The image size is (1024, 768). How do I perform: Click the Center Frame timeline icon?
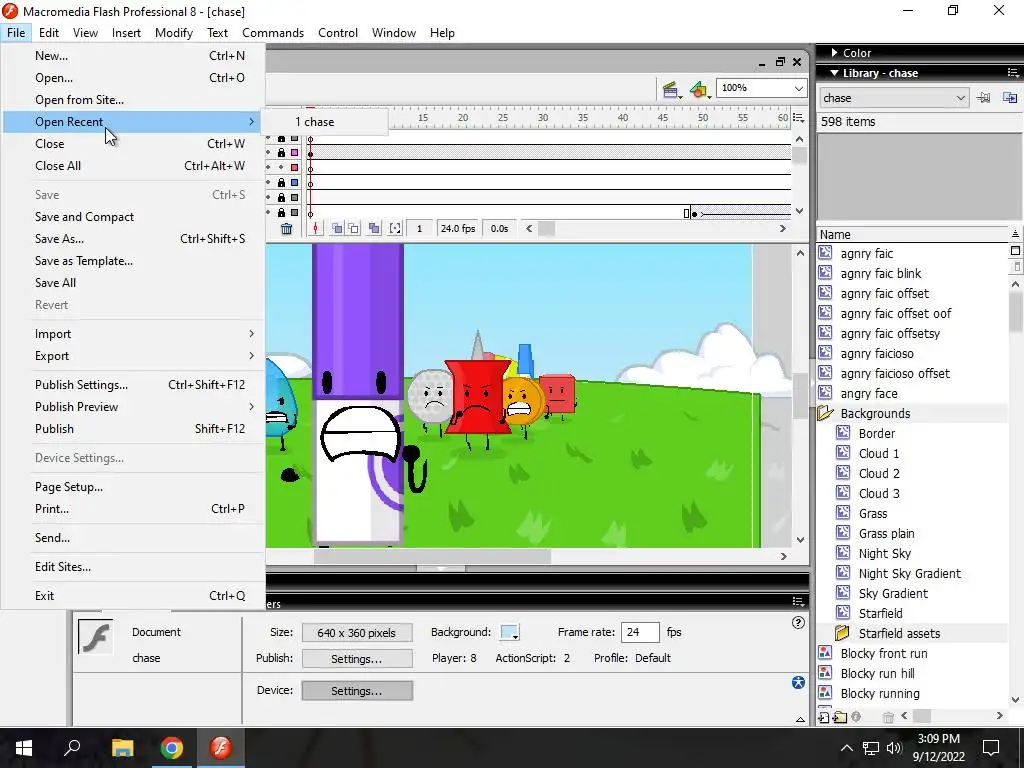click(315, 229)
